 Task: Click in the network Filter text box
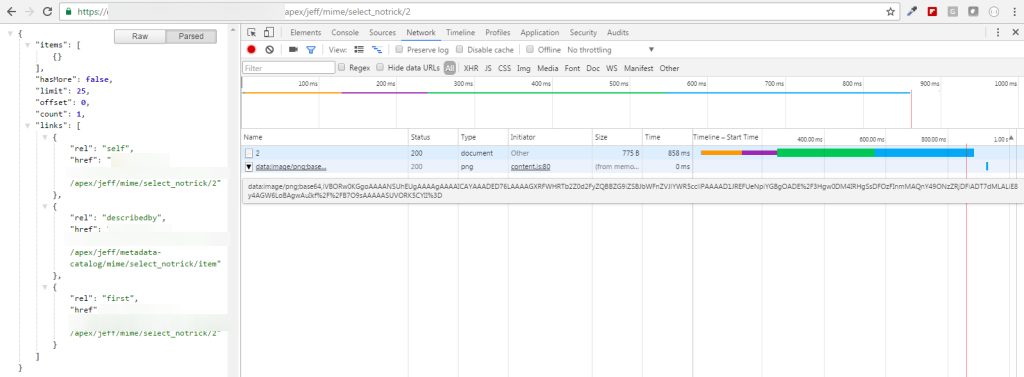pos(289,67)
